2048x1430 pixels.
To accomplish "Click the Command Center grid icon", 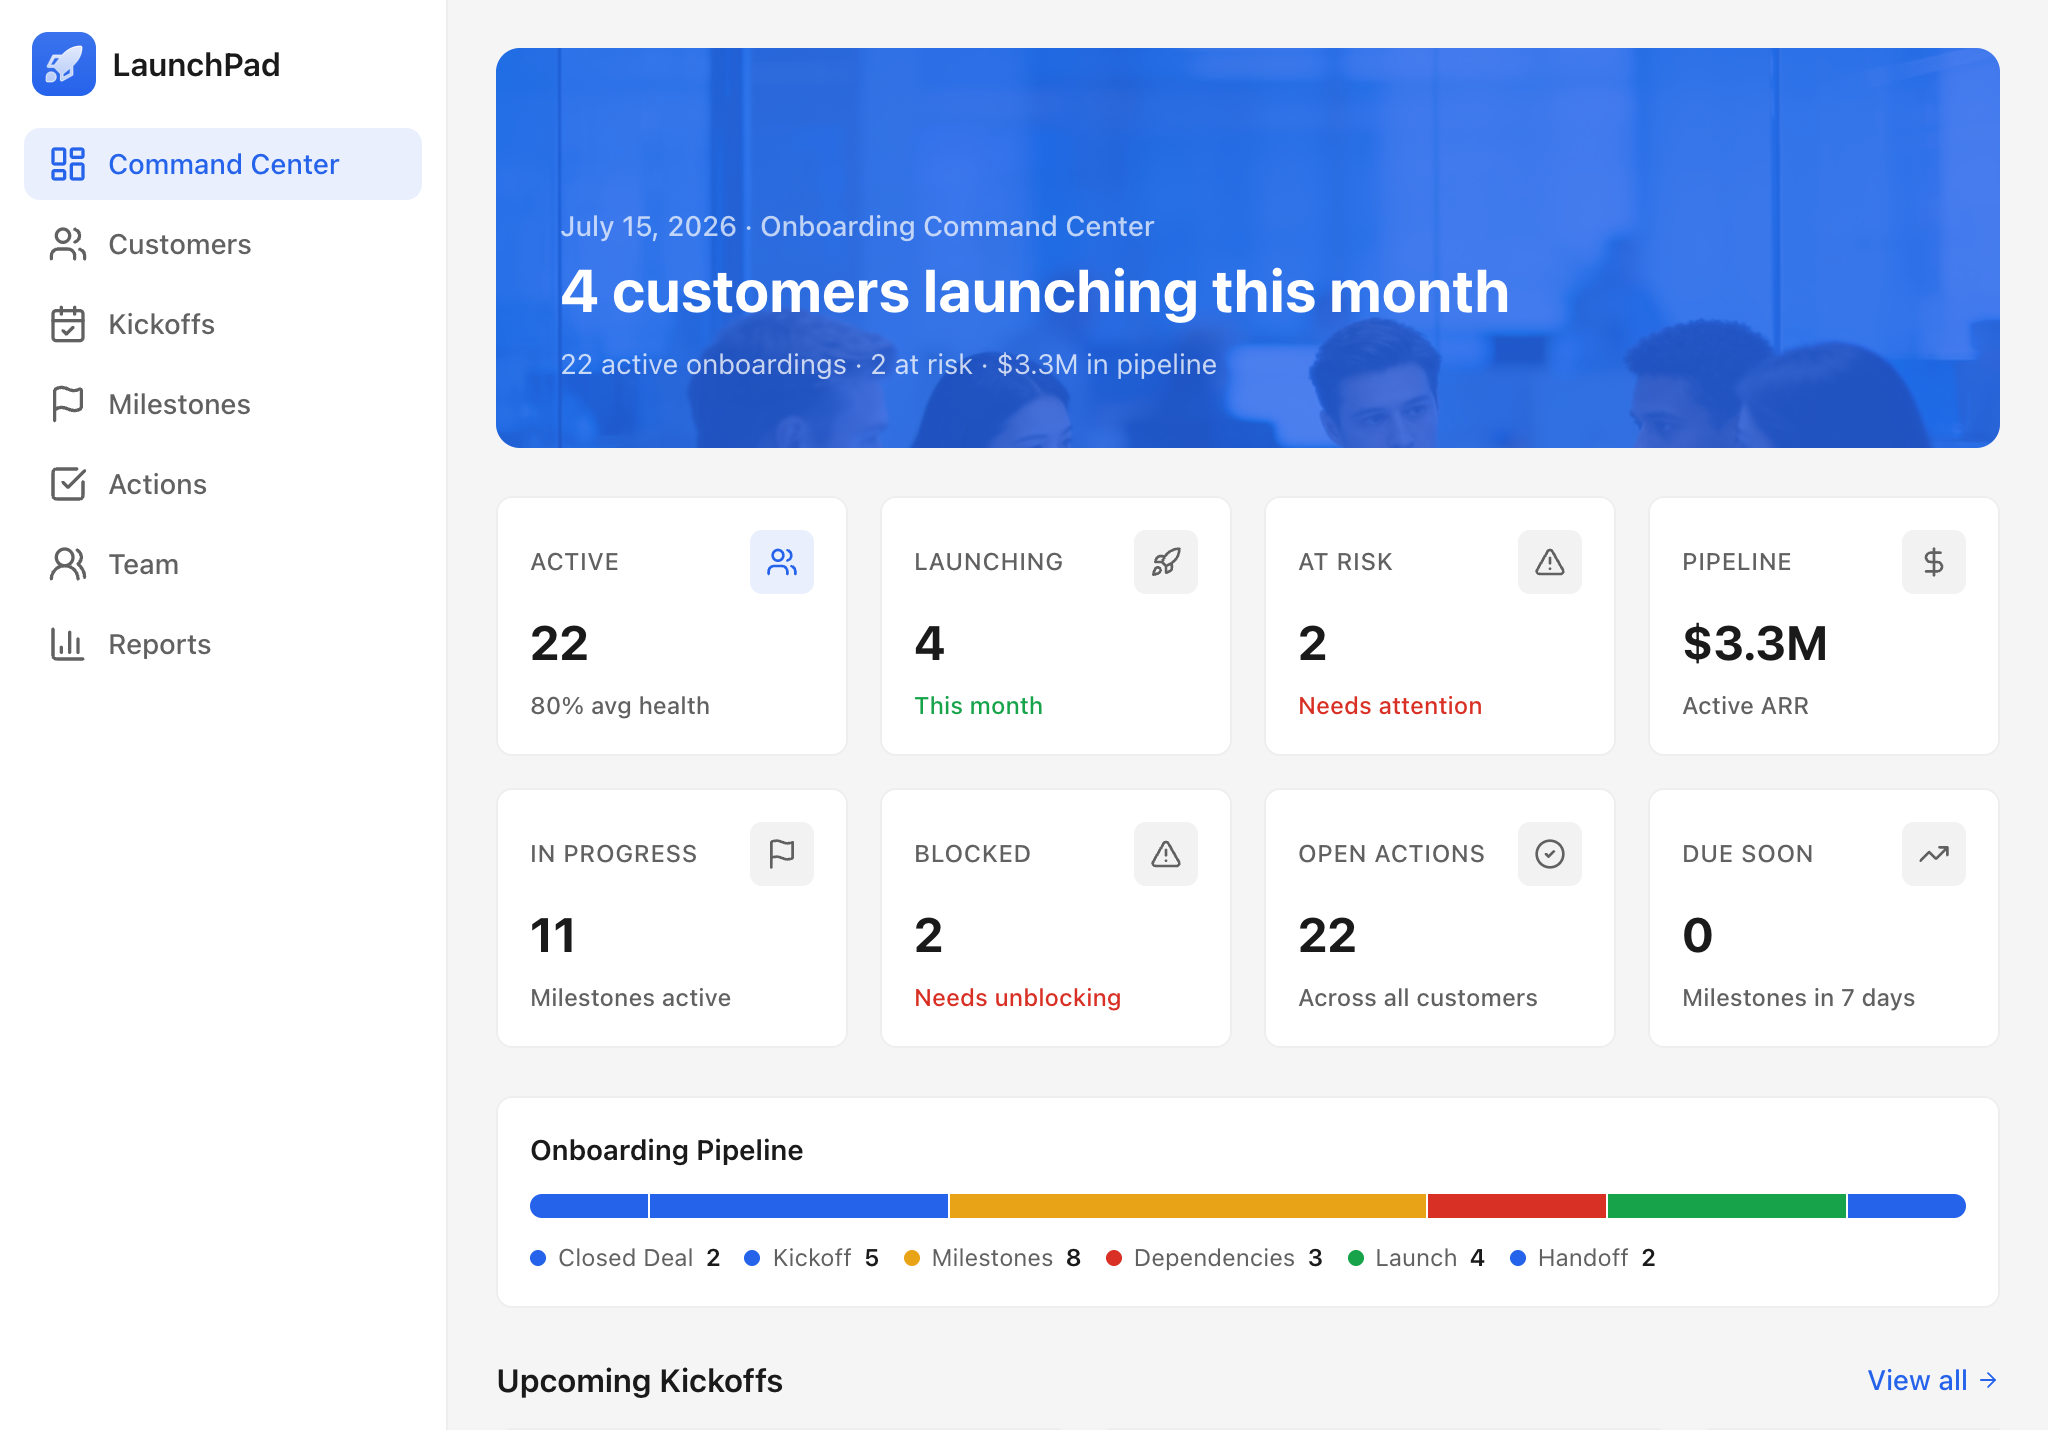I will [x=68, y=164].
